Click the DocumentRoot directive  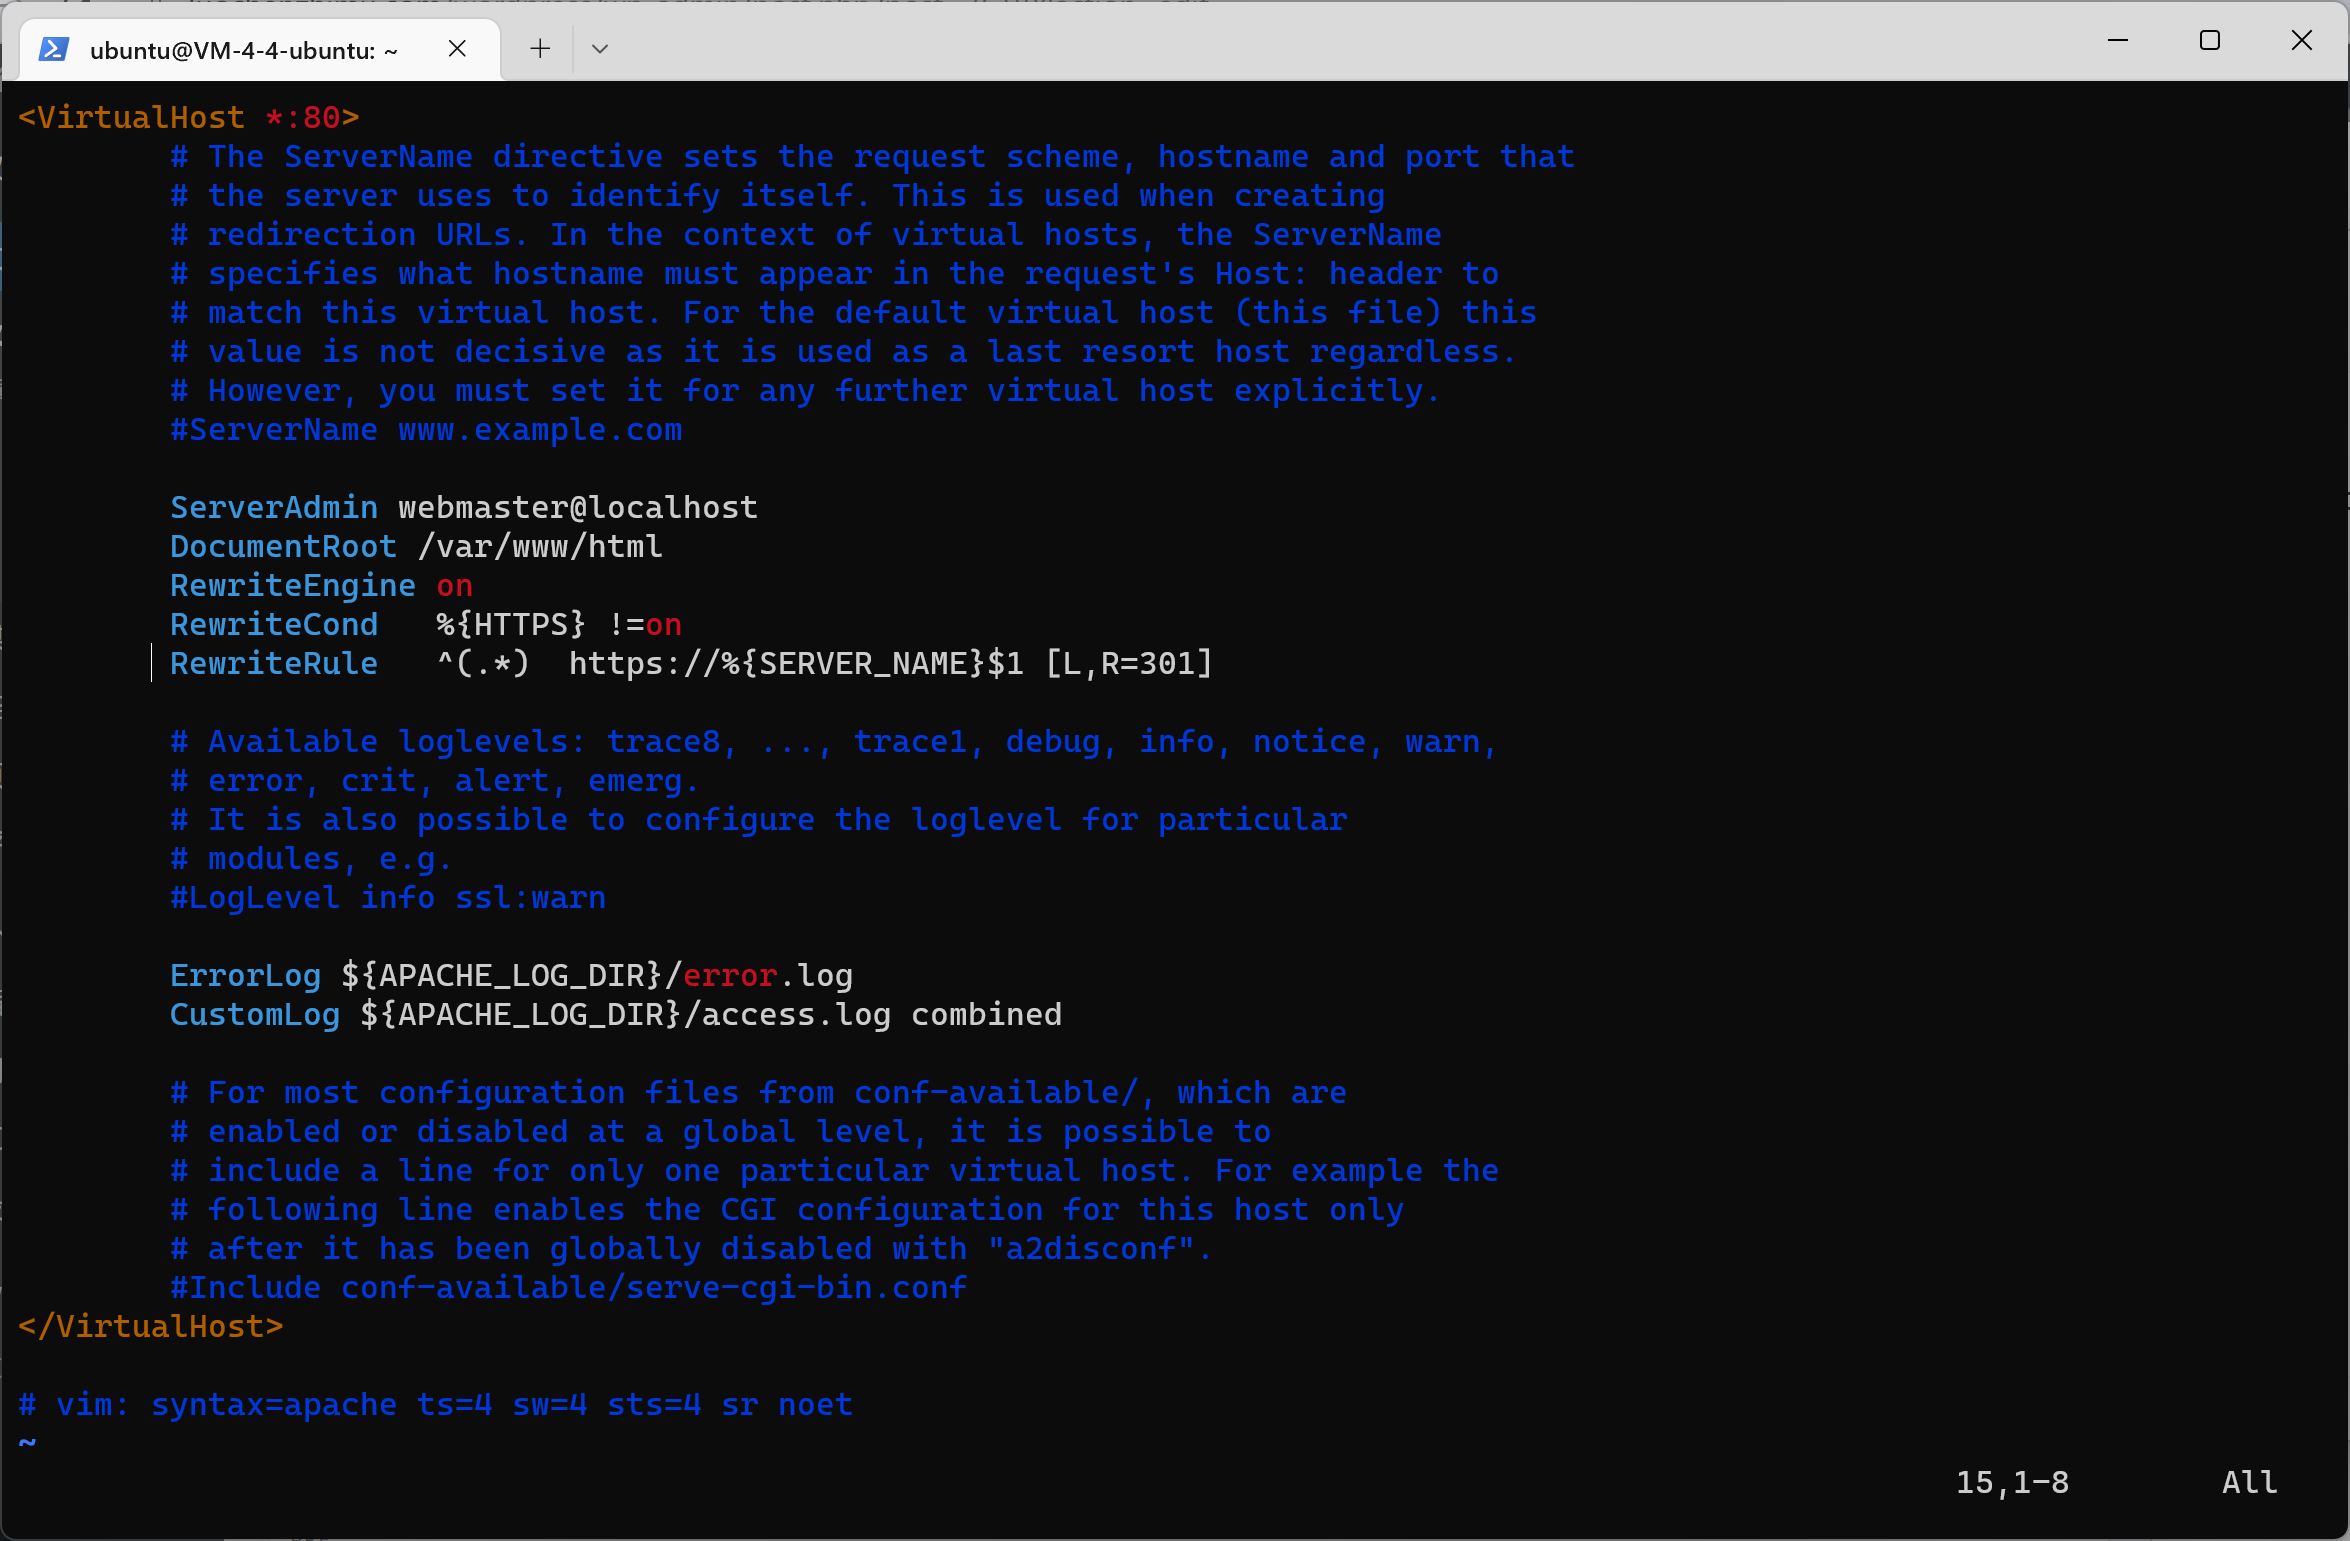pos(283,547)
